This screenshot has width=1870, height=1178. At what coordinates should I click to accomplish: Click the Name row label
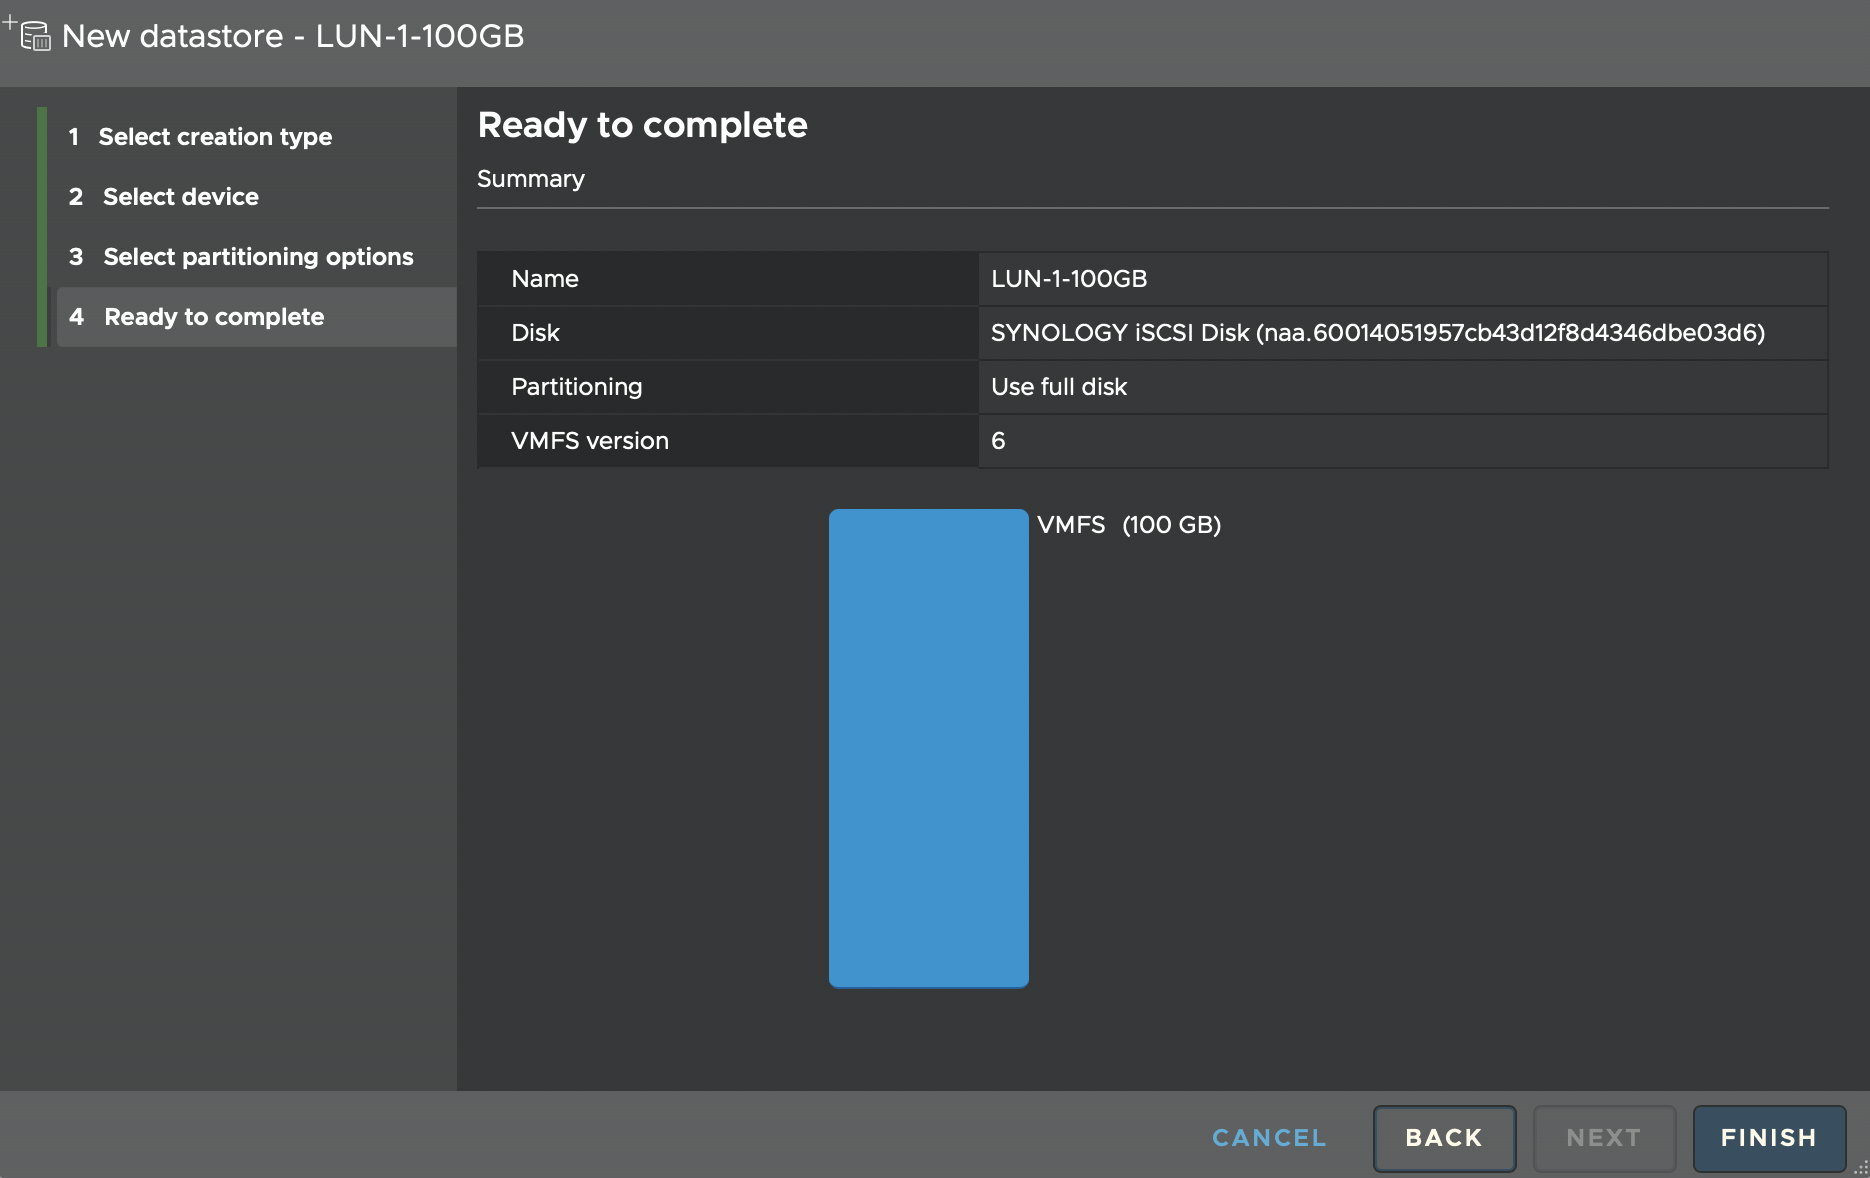[544, 279]
